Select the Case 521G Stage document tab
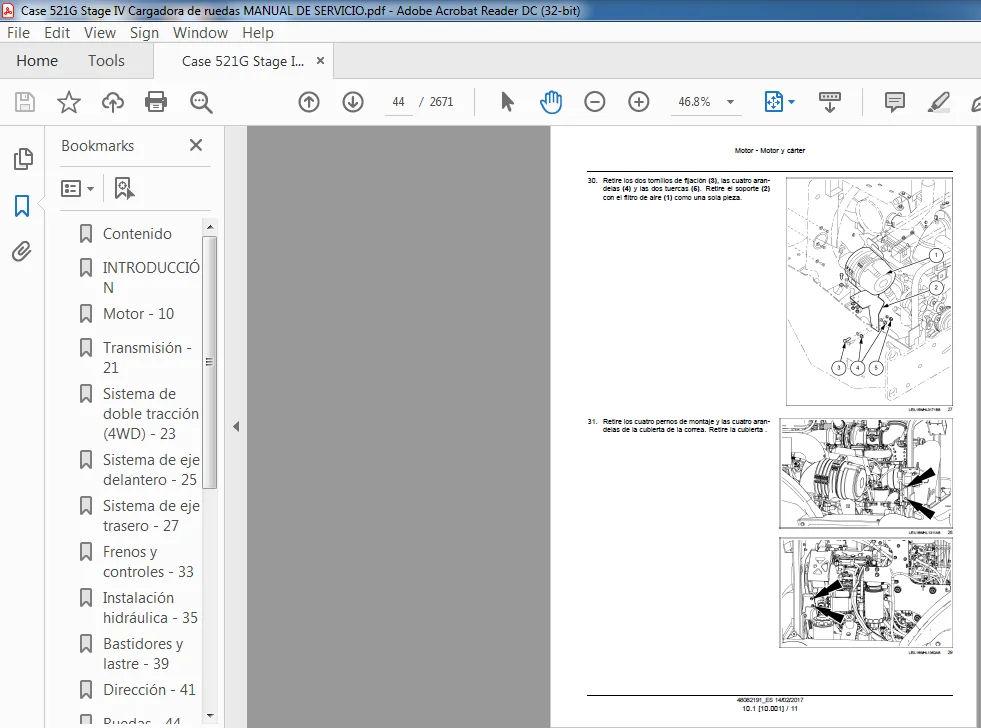The width and height of the screenshot is (981, 728). coord(243,61)
